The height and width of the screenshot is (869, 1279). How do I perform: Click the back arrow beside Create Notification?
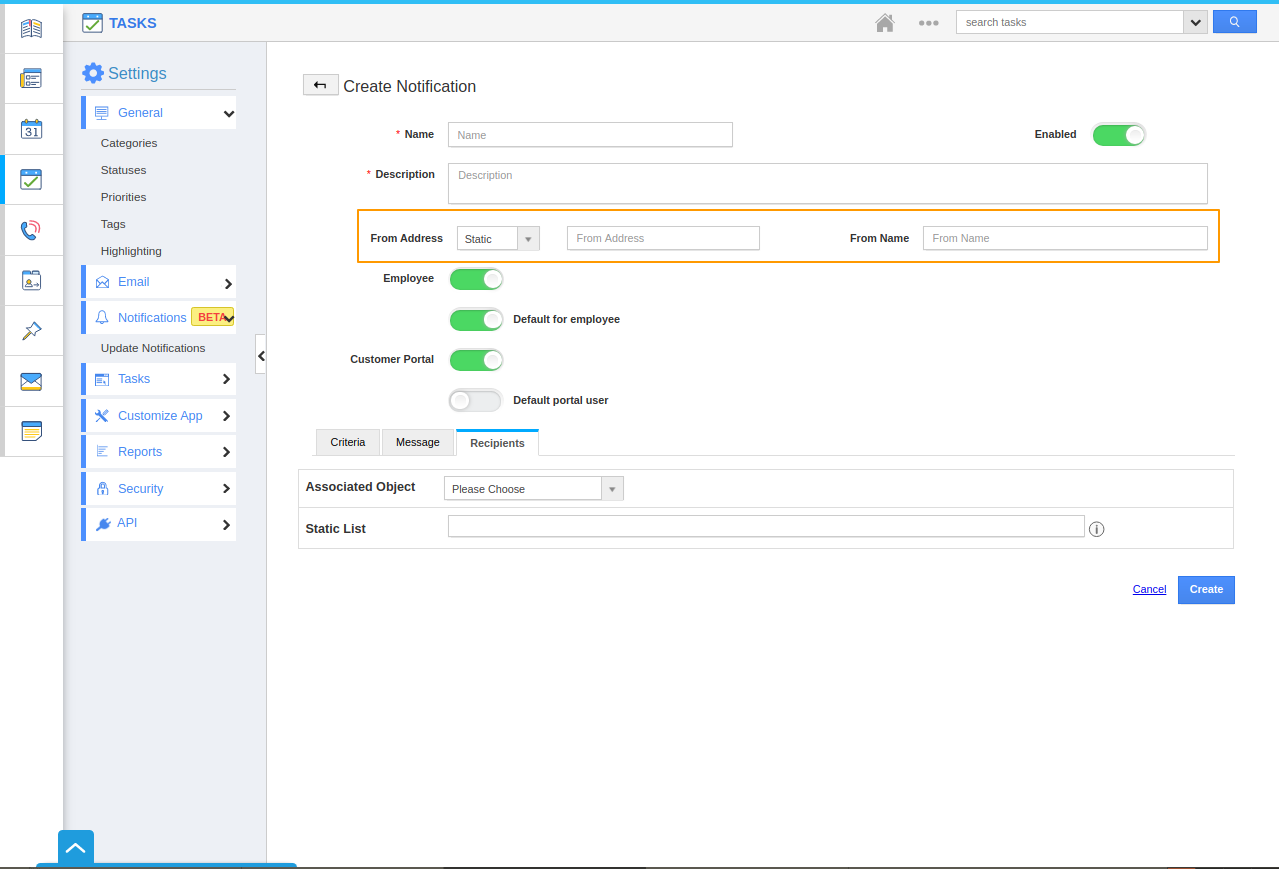[x=320, y=86]
